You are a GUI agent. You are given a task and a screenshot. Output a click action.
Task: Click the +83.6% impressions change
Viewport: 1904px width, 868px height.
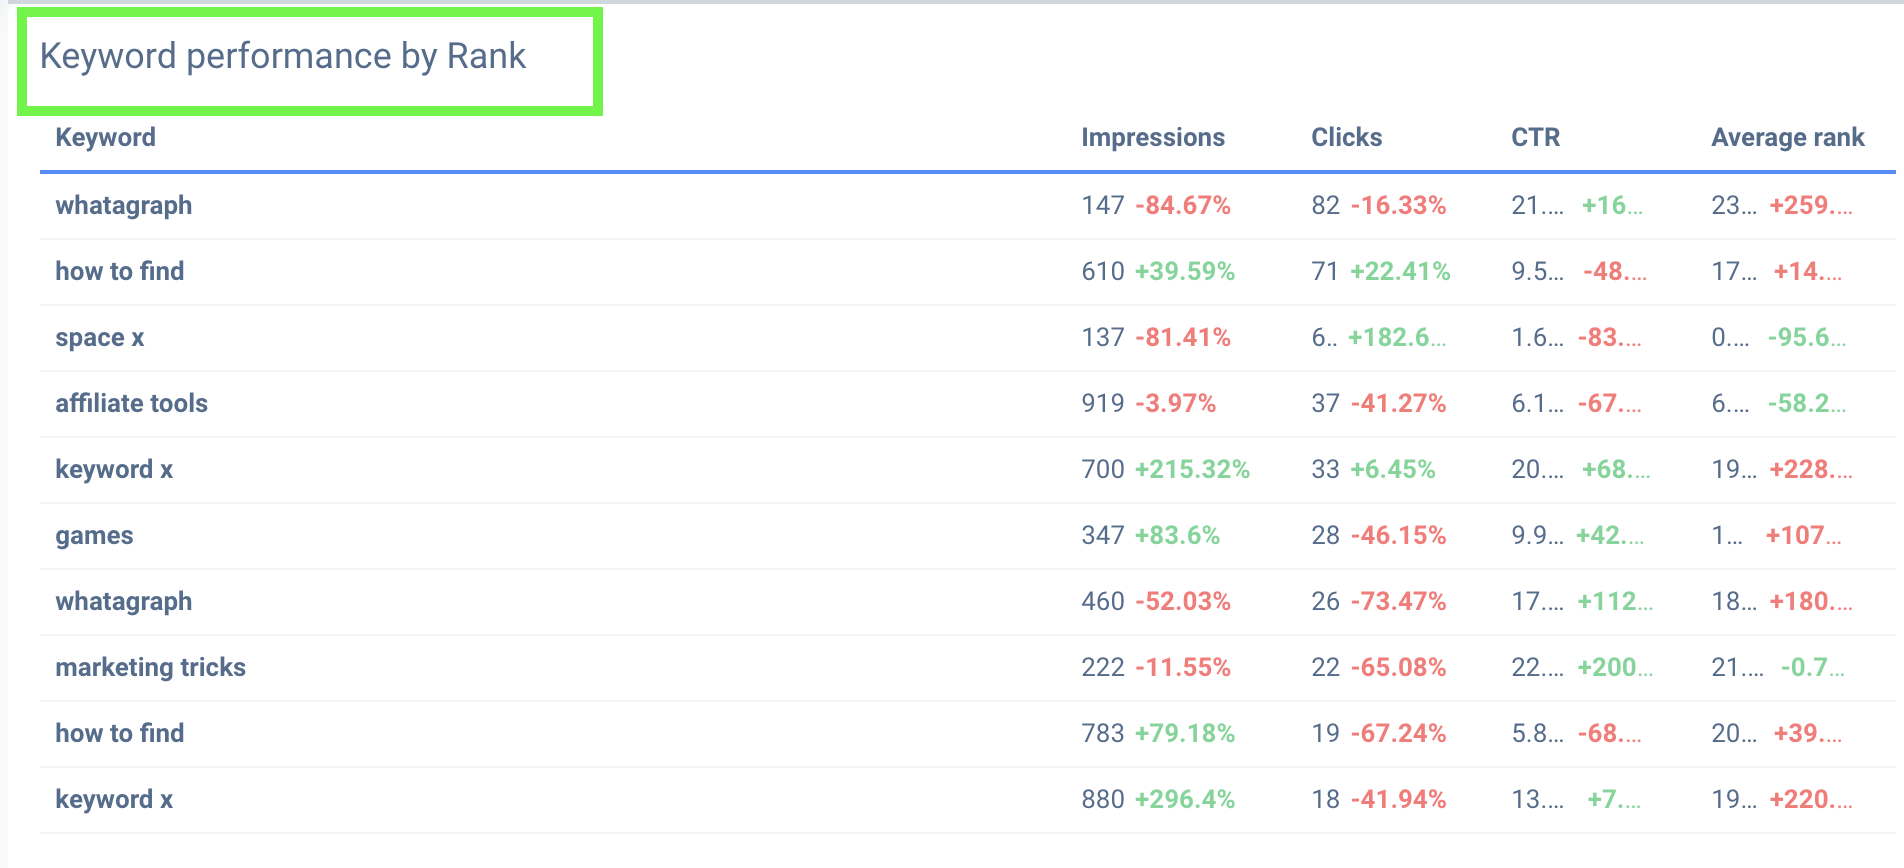click(1178, 535)
